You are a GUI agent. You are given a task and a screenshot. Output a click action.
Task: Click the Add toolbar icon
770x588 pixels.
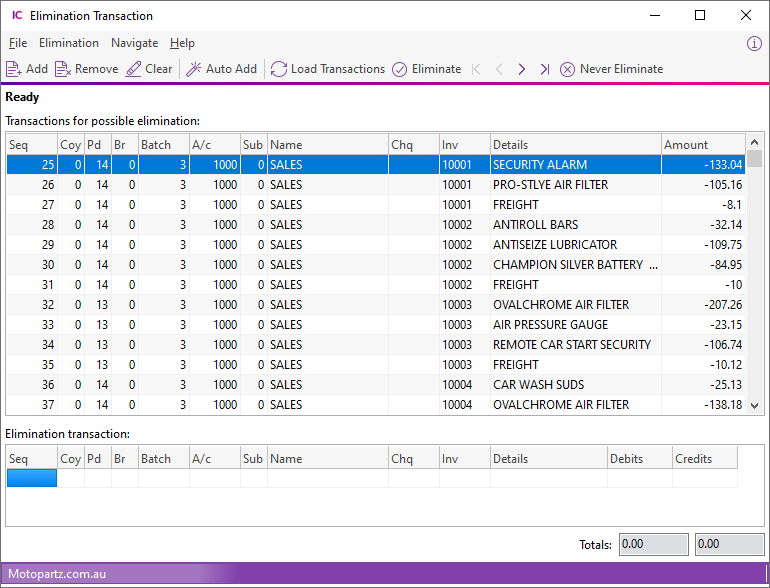[14, 69]
